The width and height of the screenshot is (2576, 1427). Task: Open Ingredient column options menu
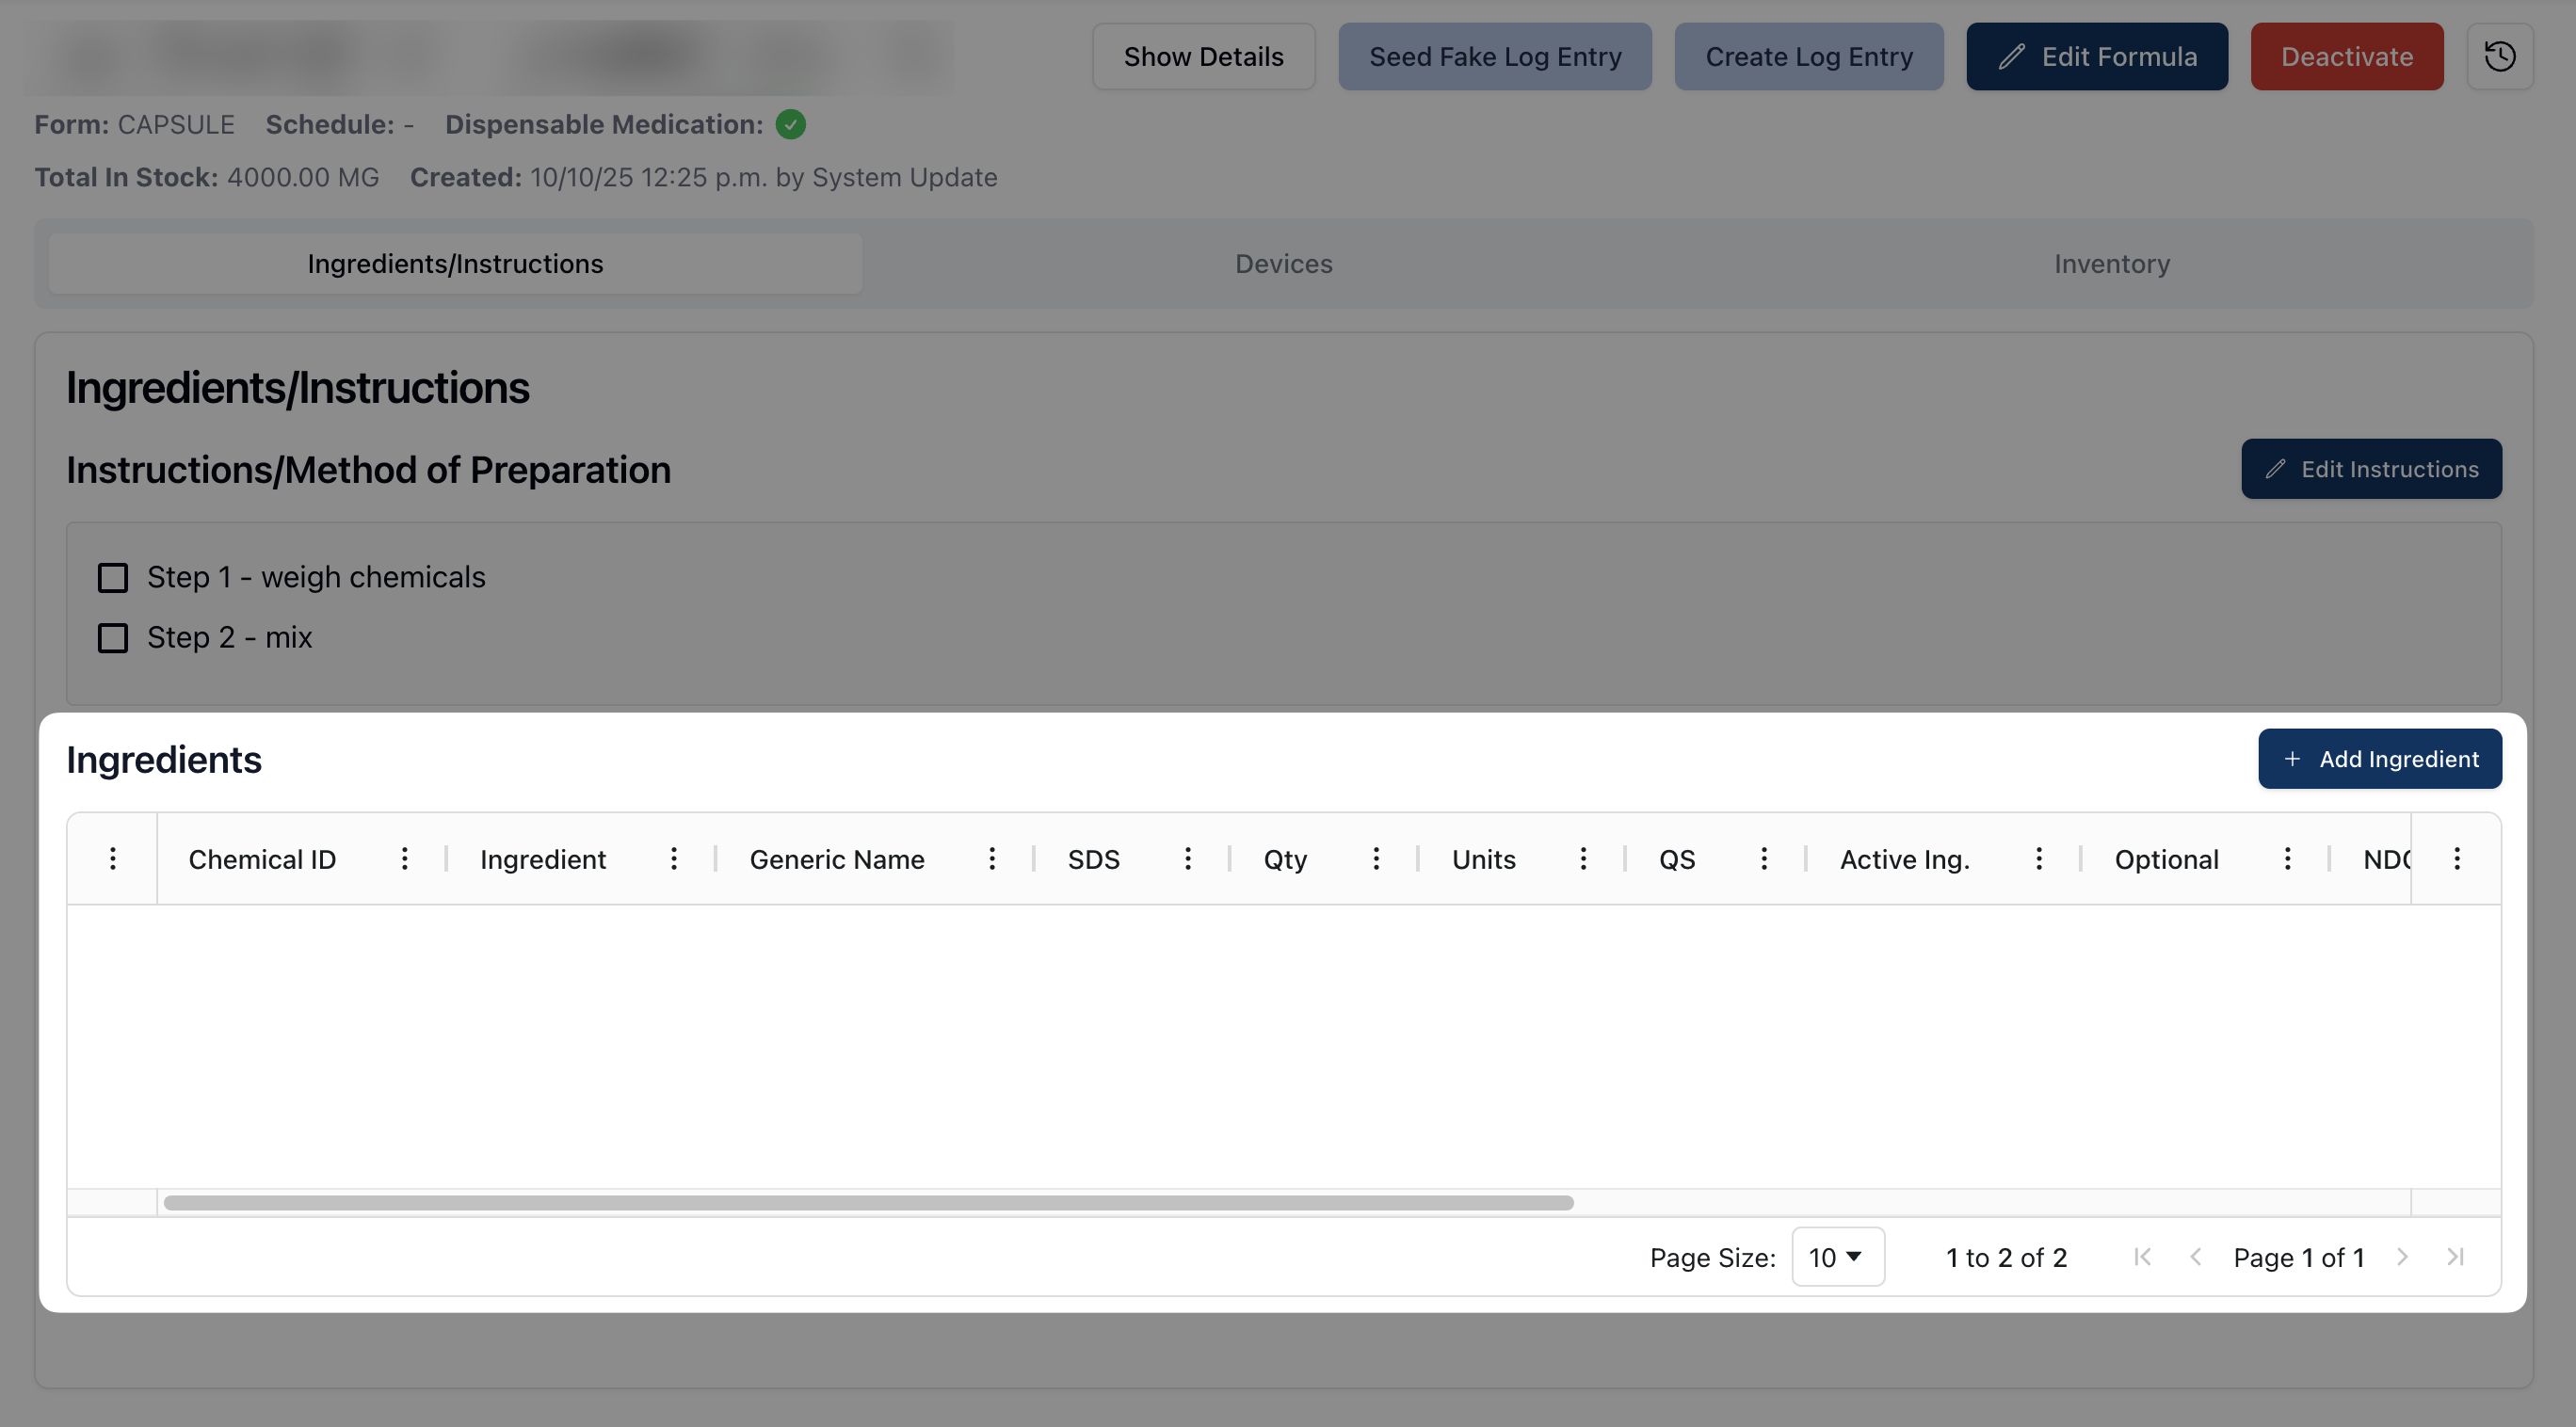point(674,859)
